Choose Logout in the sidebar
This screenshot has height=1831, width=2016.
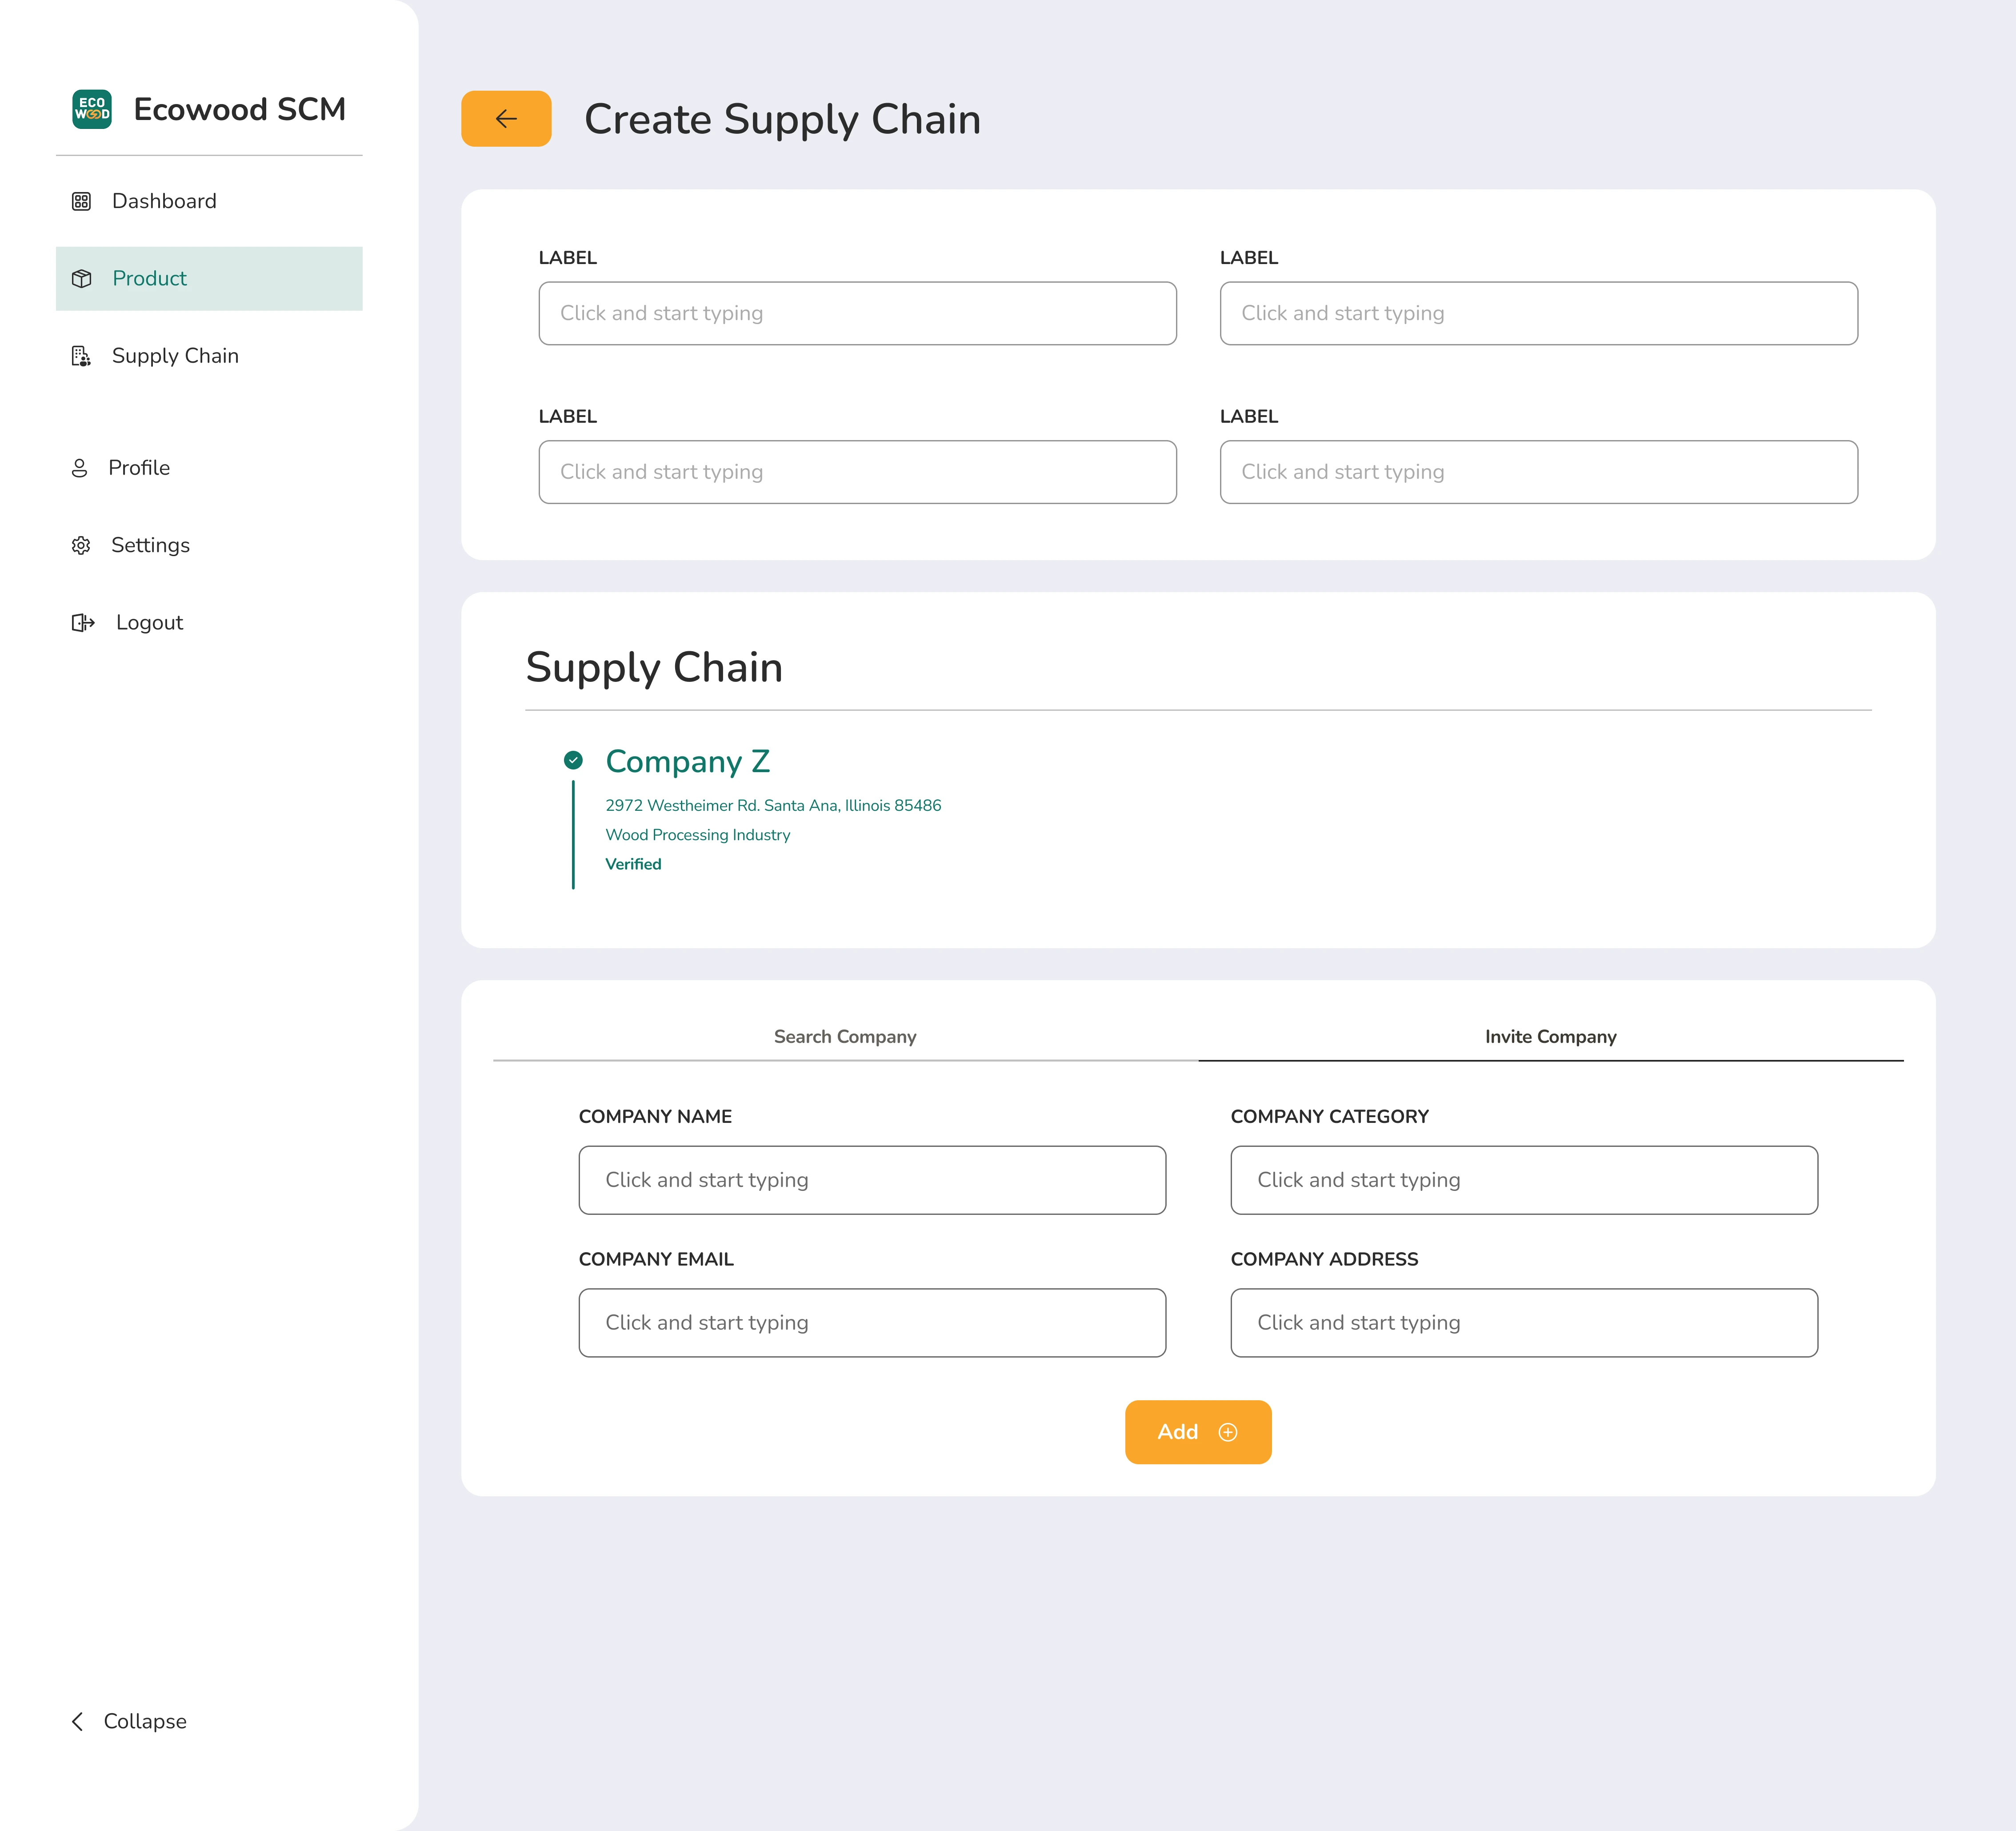[x=209, y=623]
